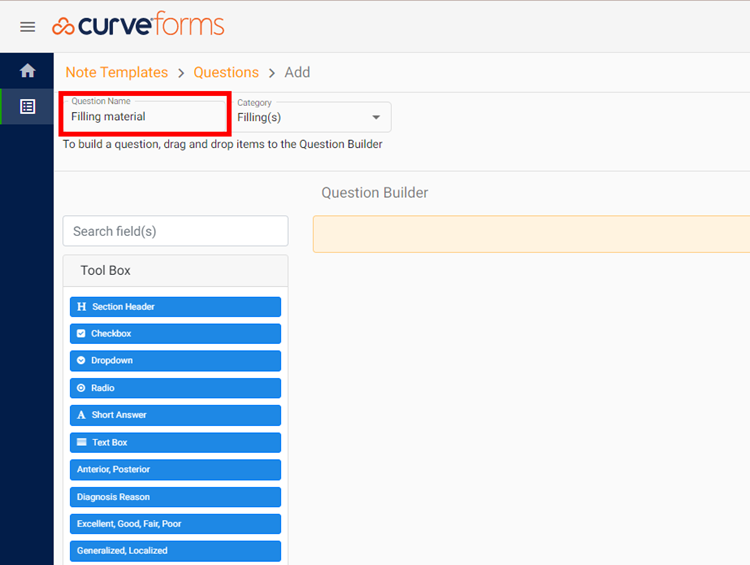Image resolution: width=750 pixels, height=565 pixels.
Task: Click the Question Name input field
Action: 145,115
